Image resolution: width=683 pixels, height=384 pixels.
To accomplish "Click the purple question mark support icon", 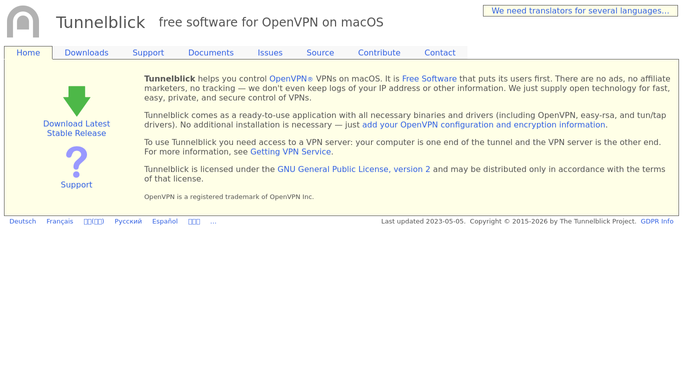I will [76, 162].
